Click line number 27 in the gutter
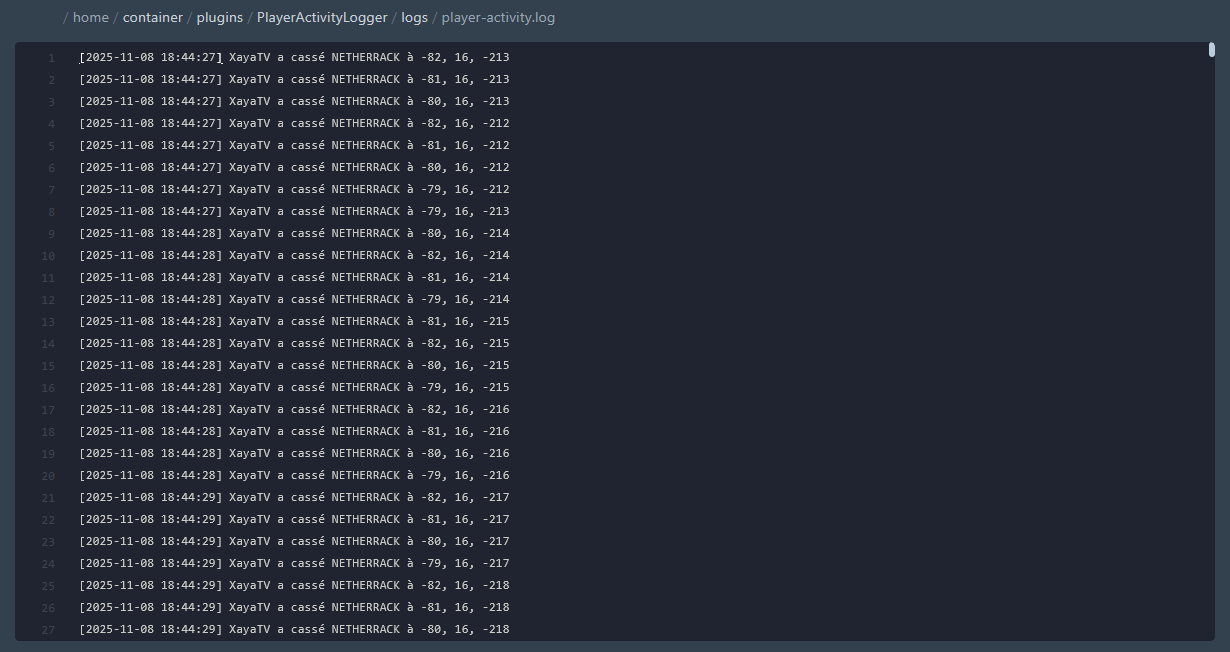Image resolution: width=1230 pixels, height=652 pixels. 48,630
